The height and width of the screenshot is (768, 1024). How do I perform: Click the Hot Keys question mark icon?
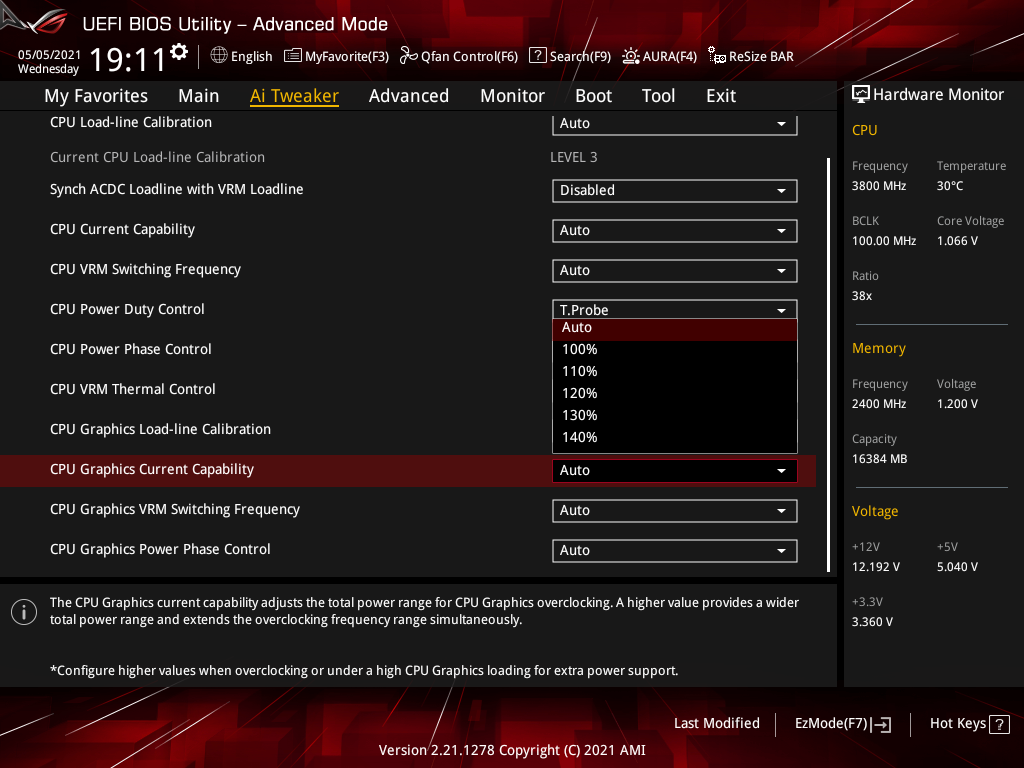coord(999,724)
